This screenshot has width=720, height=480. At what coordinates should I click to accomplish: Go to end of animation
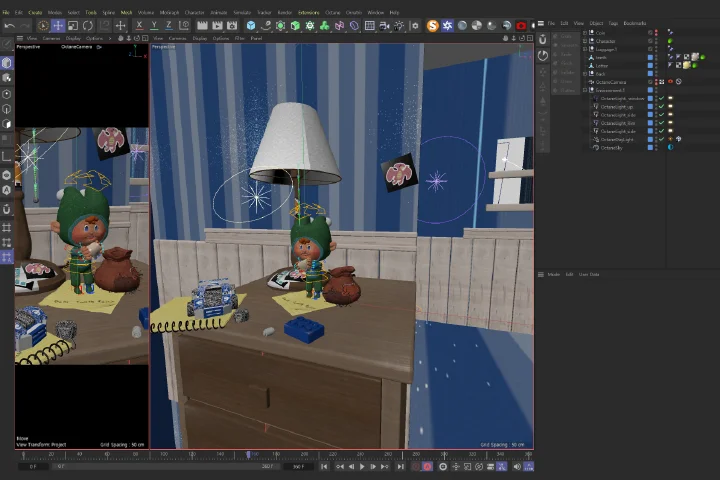(400, 467)
